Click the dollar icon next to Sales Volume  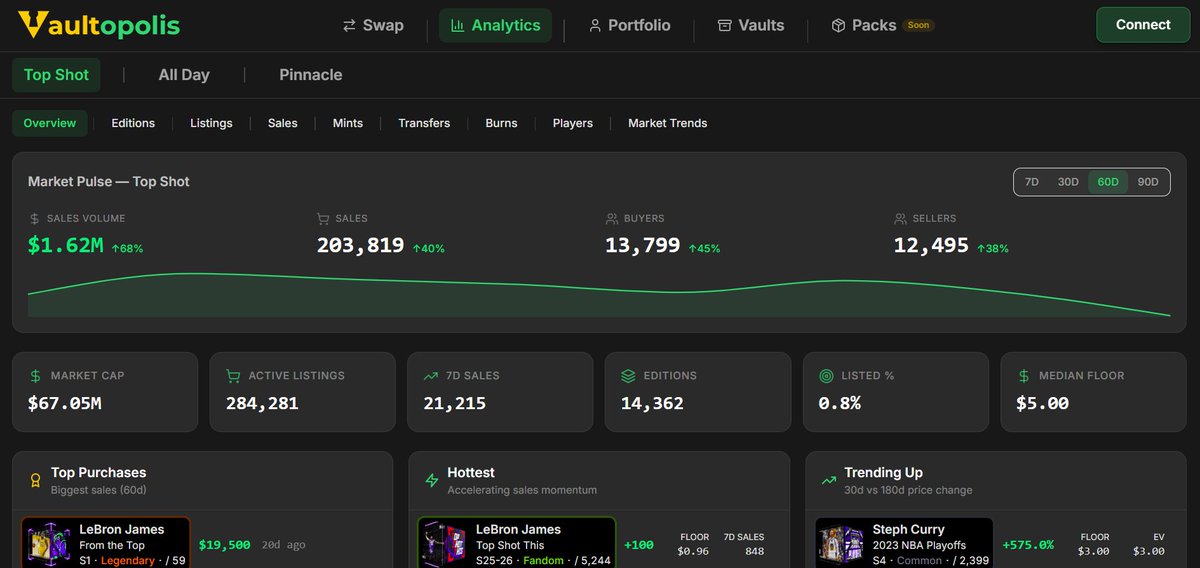click(x=35, y=218)
